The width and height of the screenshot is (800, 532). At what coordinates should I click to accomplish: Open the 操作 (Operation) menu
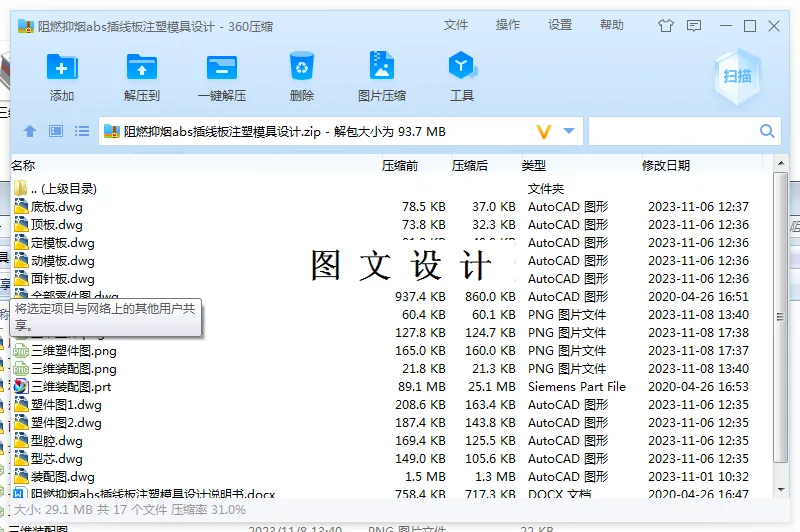pos(508,25)
